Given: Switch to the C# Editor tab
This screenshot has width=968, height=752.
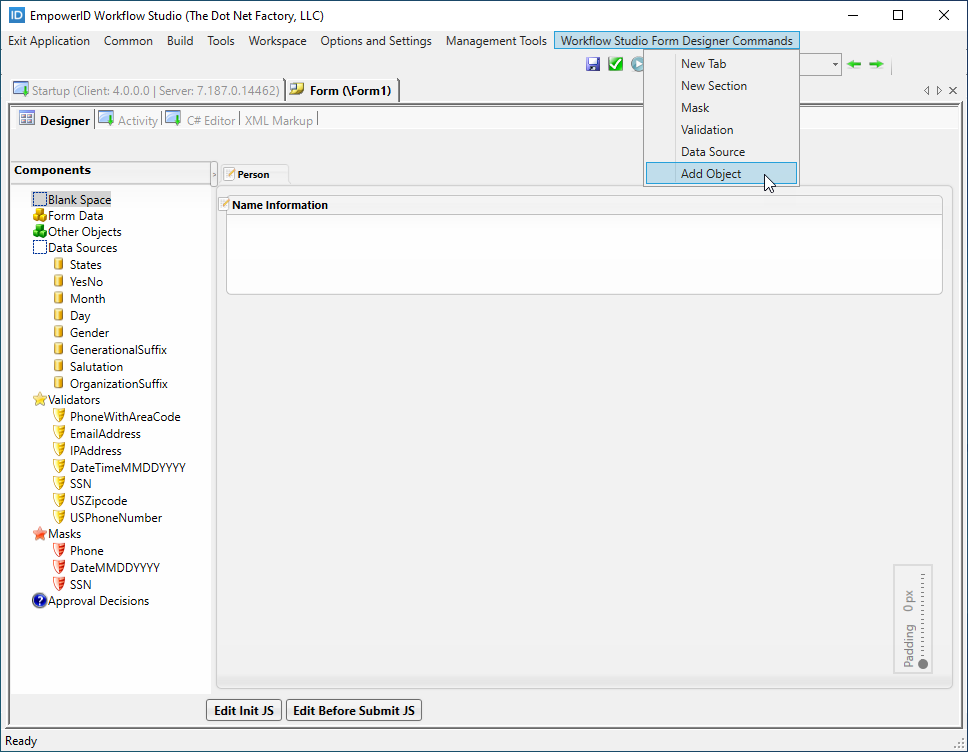Looking at the screenshot, I should tap(211, 120).
